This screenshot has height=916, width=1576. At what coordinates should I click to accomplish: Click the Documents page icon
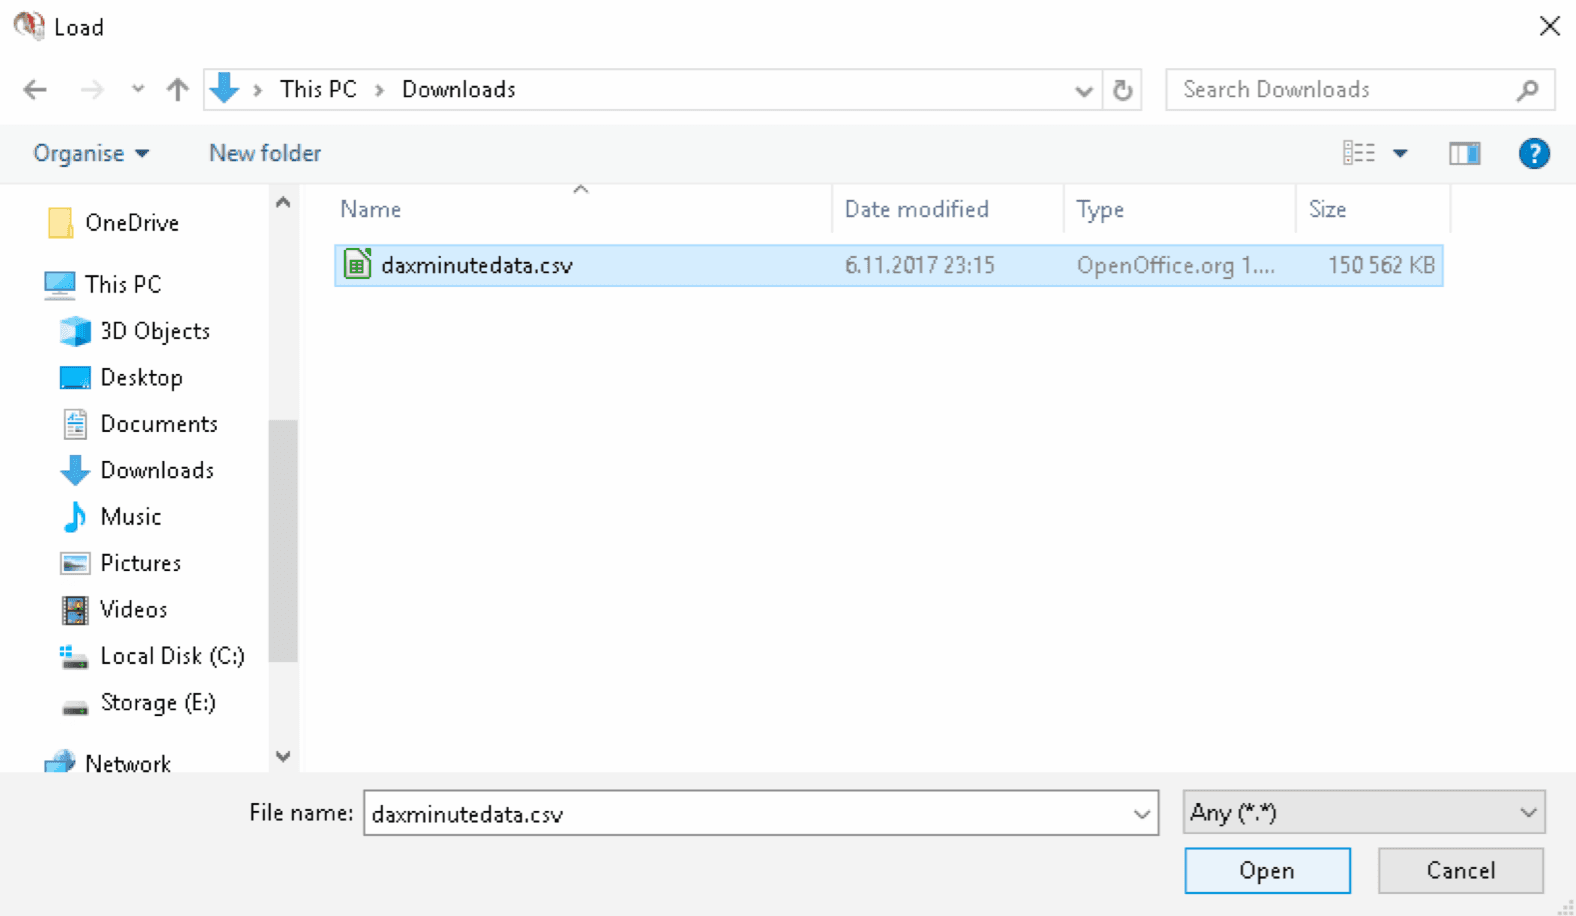click(75, 424)
